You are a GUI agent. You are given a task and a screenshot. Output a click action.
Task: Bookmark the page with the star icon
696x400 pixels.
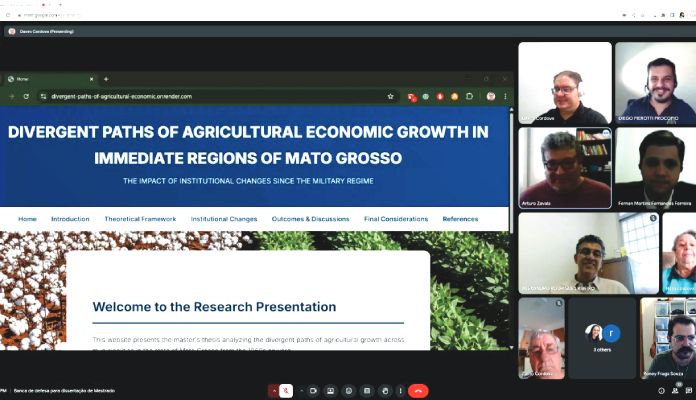coord(391,96)
